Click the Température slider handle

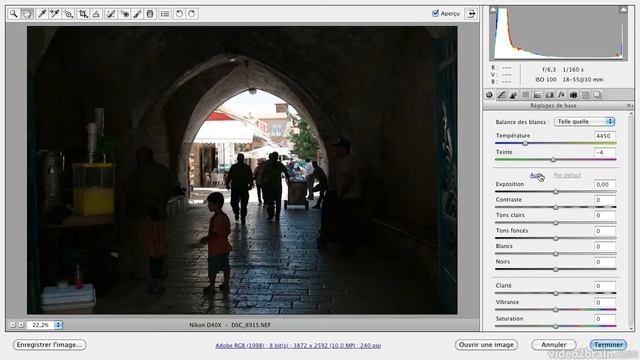525,144
